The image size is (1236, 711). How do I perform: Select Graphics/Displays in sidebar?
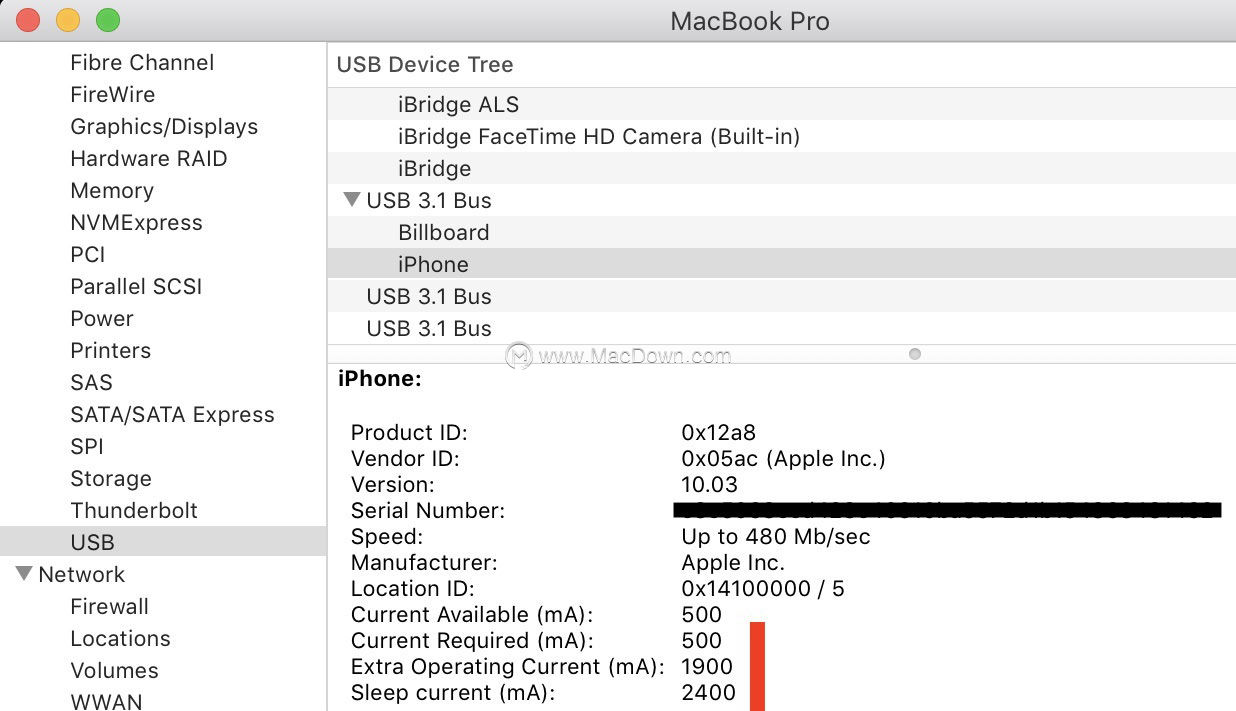click(164, 126)
